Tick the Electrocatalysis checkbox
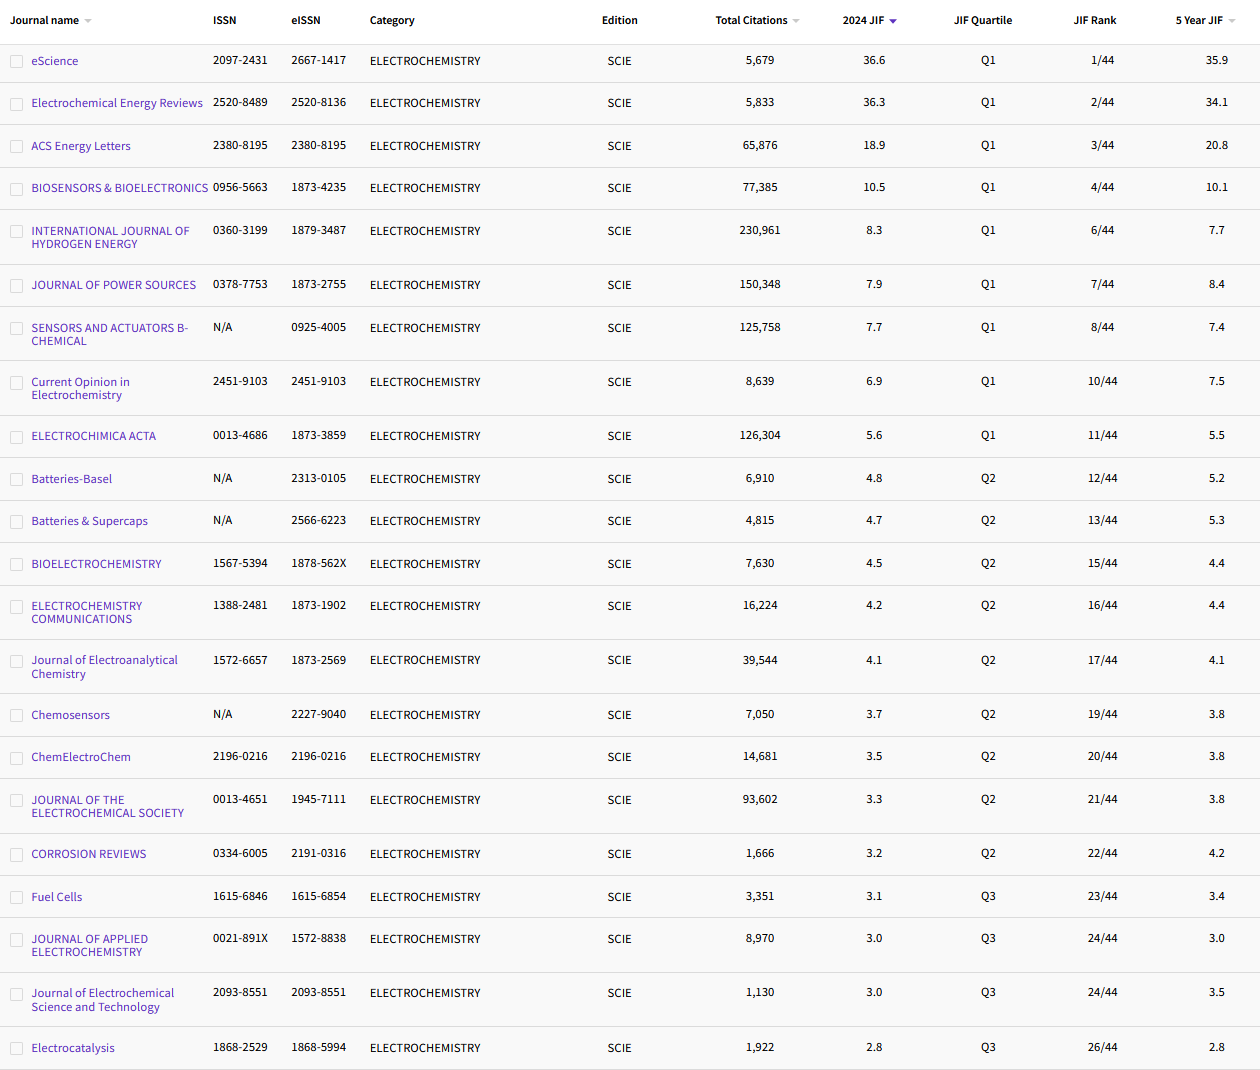1260x1070 pixels. 16,1049
